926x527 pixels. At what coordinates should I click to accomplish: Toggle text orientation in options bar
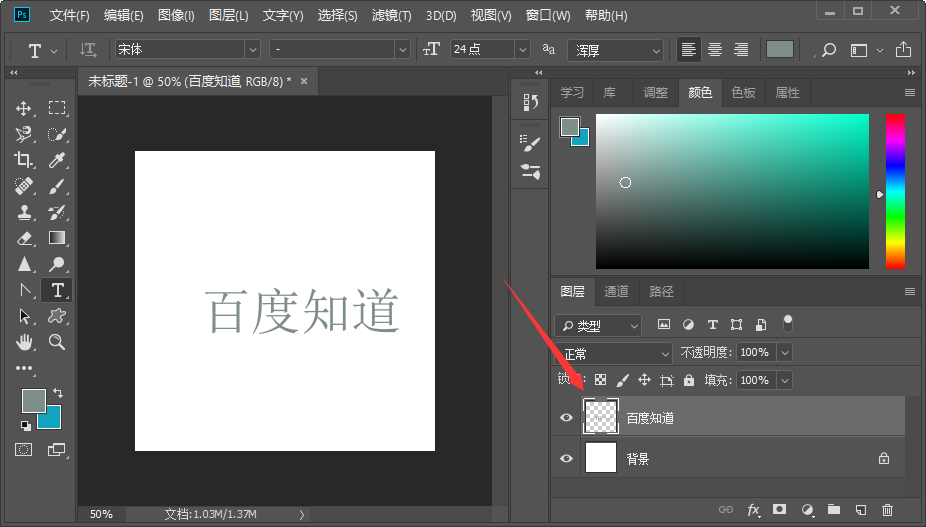[x=88, y=50]
